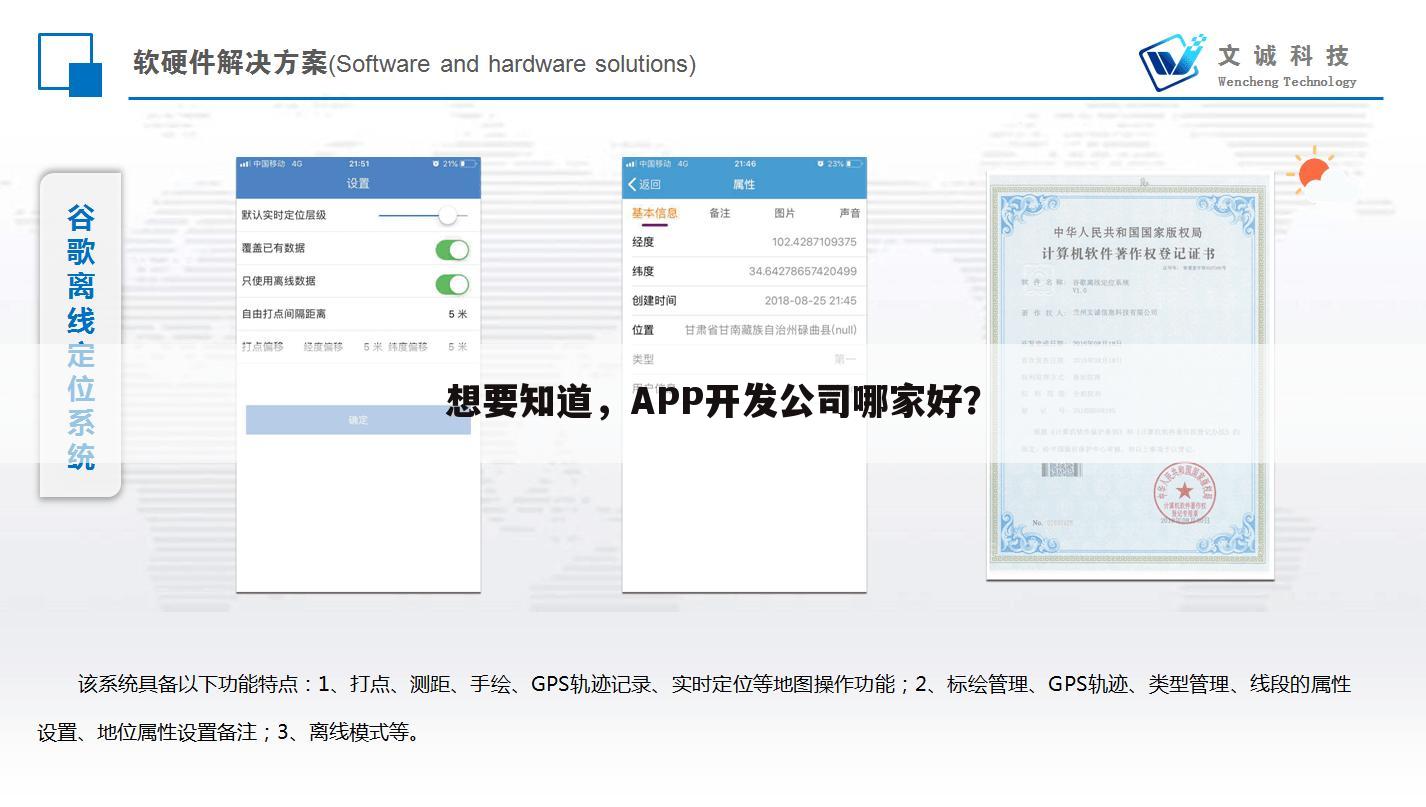Click the 自由打点间隔距离 5 米 value

(x=458, y=314)
